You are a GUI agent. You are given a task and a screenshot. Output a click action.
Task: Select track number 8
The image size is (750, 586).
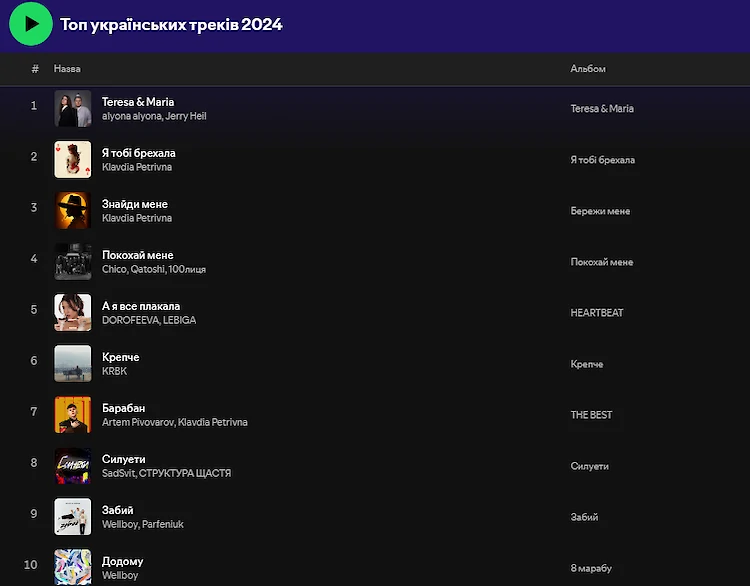point(34,463)
